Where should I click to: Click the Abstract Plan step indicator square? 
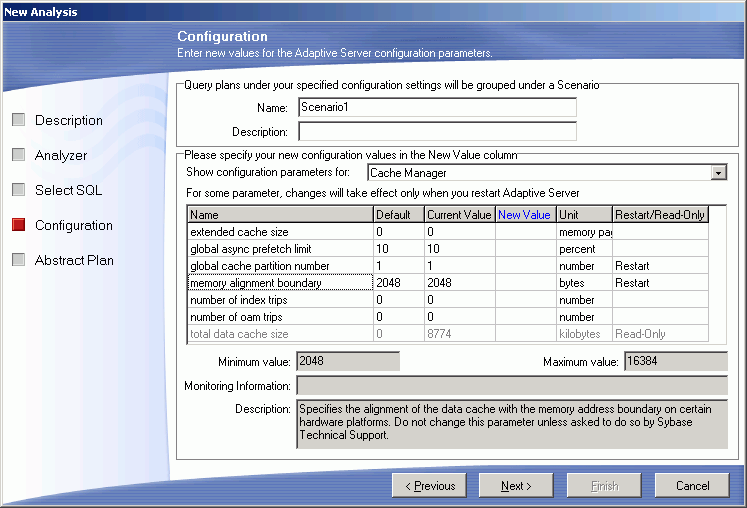pyautogui.click(x=18, y=260)
